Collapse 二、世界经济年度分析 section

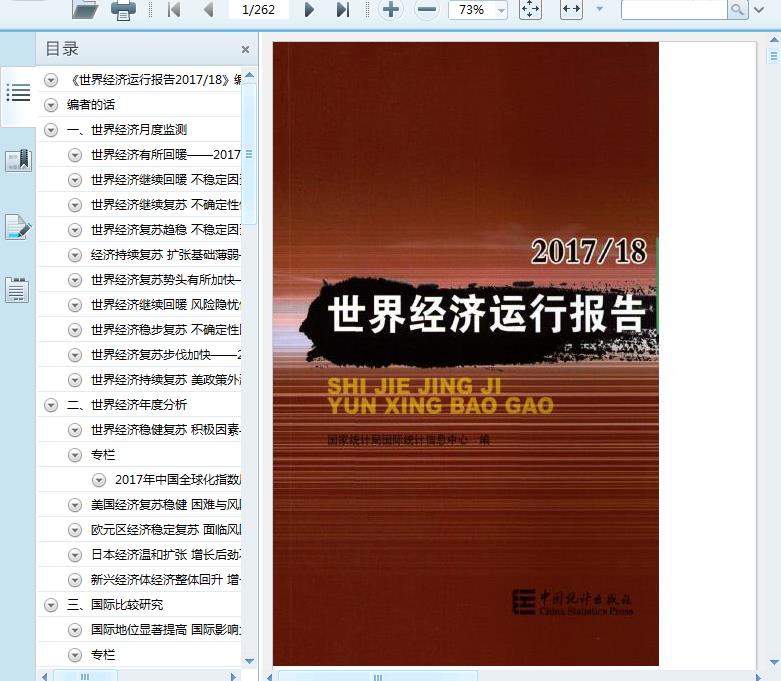(51, 405)
